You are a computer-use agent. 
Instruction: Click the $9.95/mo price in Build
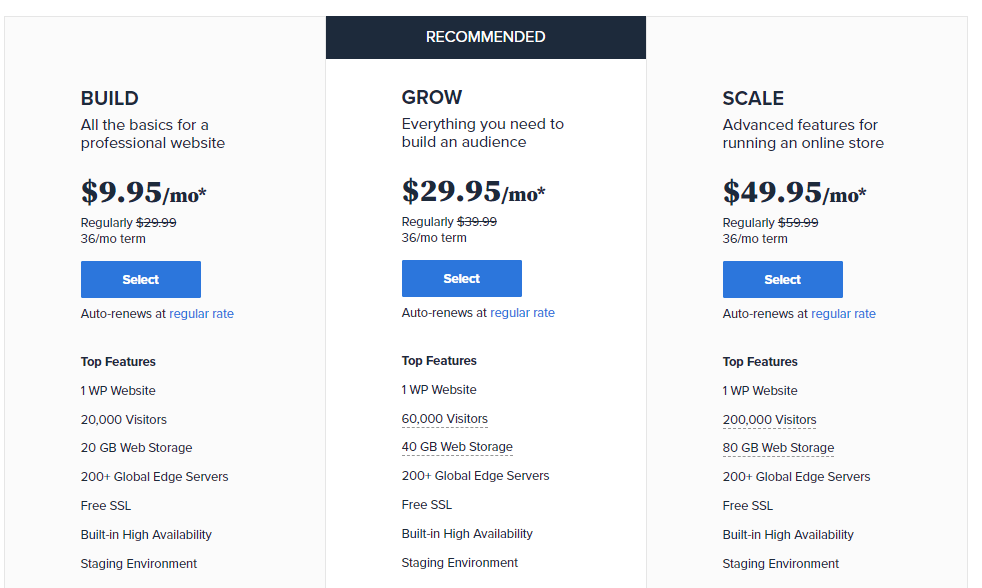pyautogui.click(x=143, y=192)
